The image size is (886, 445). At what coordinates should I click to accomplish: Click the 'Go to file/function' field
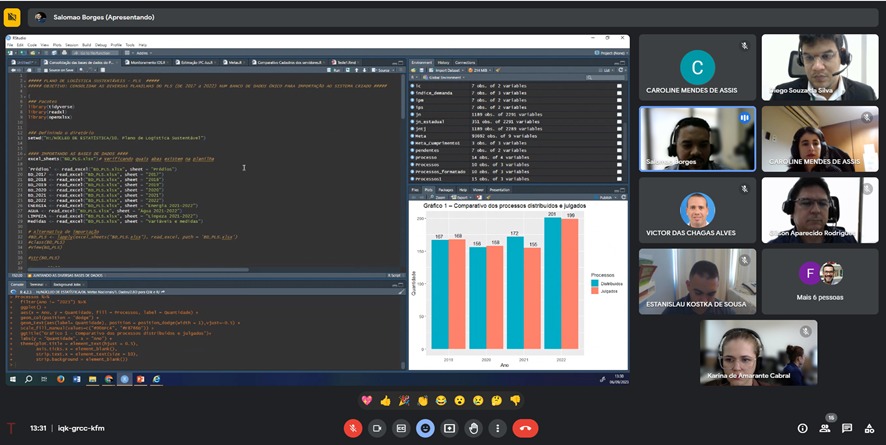click(95, 53)
